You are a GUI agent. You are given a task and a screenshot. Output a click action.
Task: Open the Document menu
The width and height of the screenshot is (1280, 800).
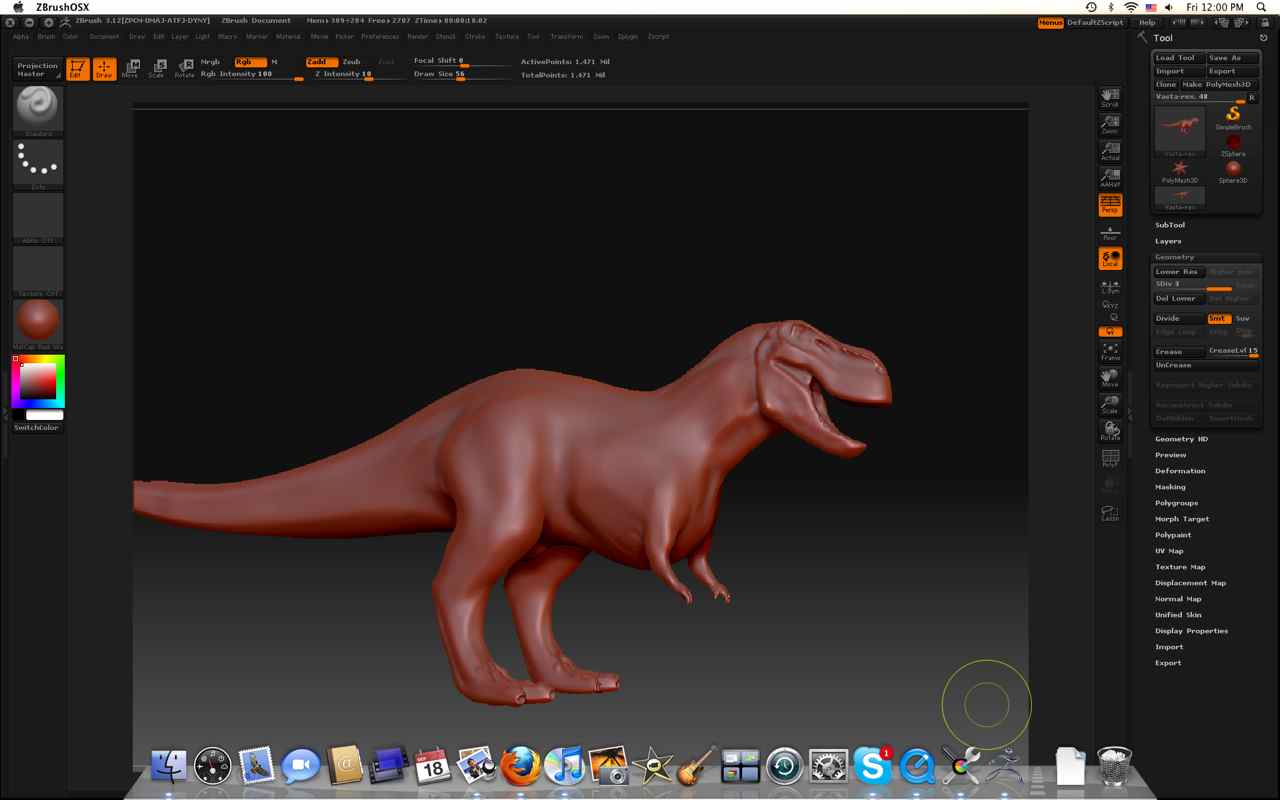coord(104,36)
